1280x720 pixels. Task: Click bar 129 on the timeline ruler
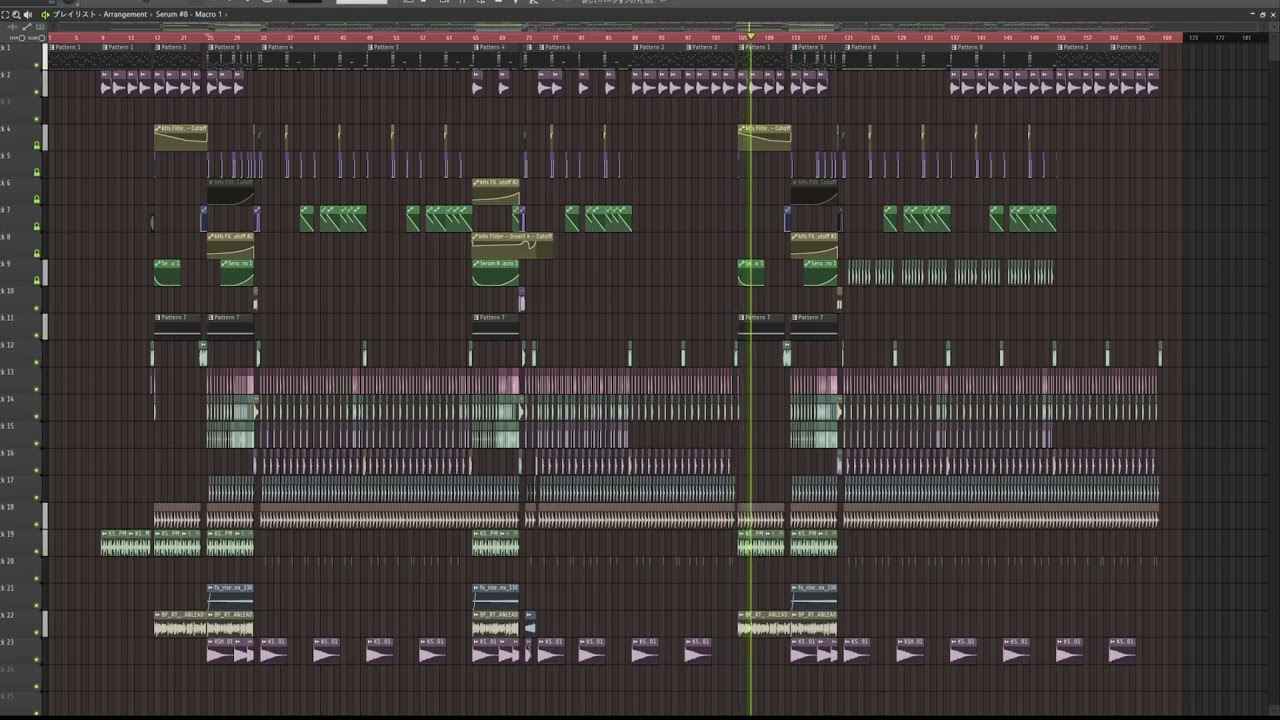(x=901, y=38)
